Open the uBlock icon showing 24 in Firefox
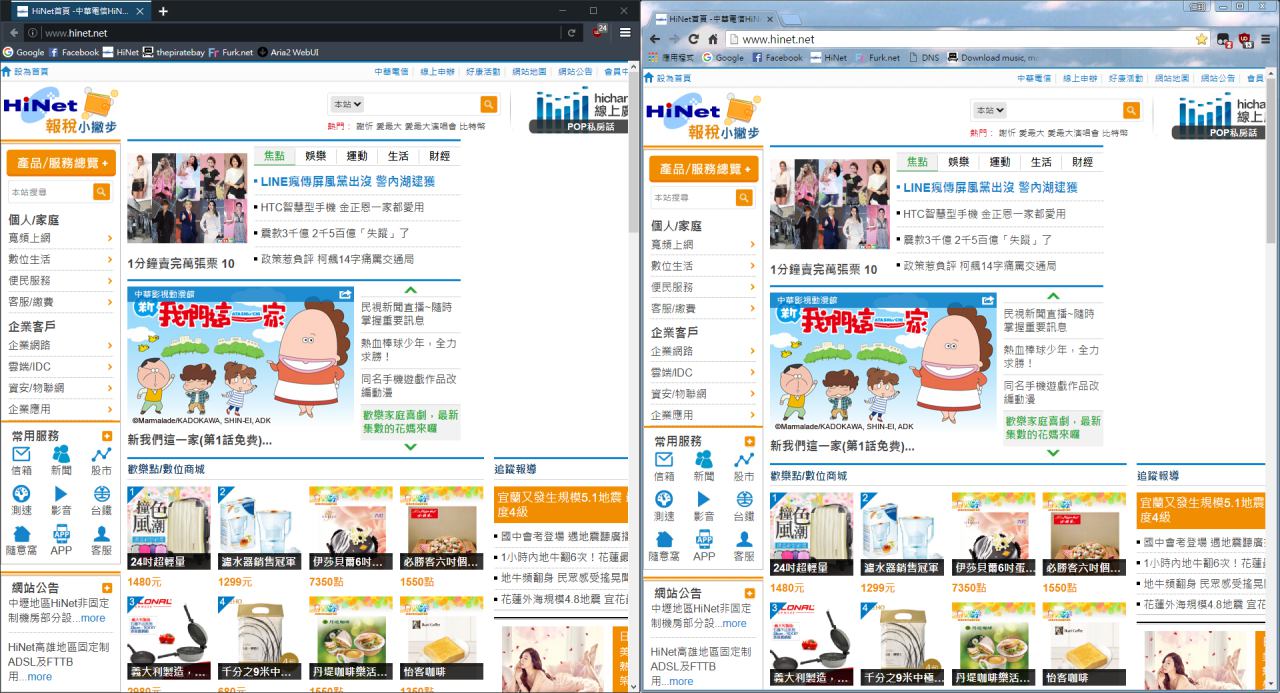The height and width of the screenshot is (693, 1280). tap(599, 32)
